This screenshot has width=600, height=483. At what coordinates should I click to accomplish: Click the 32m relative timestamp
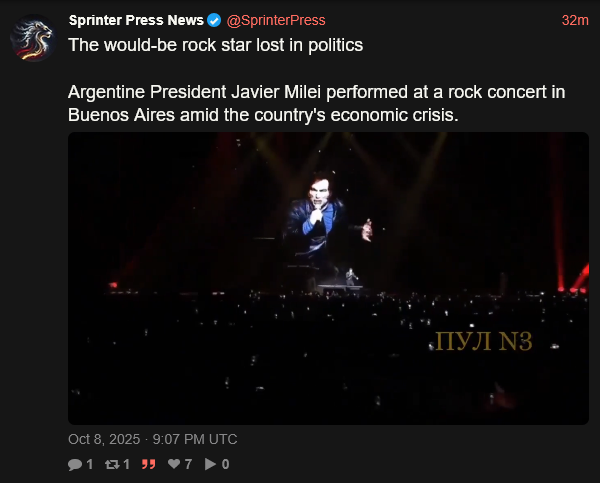click(x=575, y=20)
